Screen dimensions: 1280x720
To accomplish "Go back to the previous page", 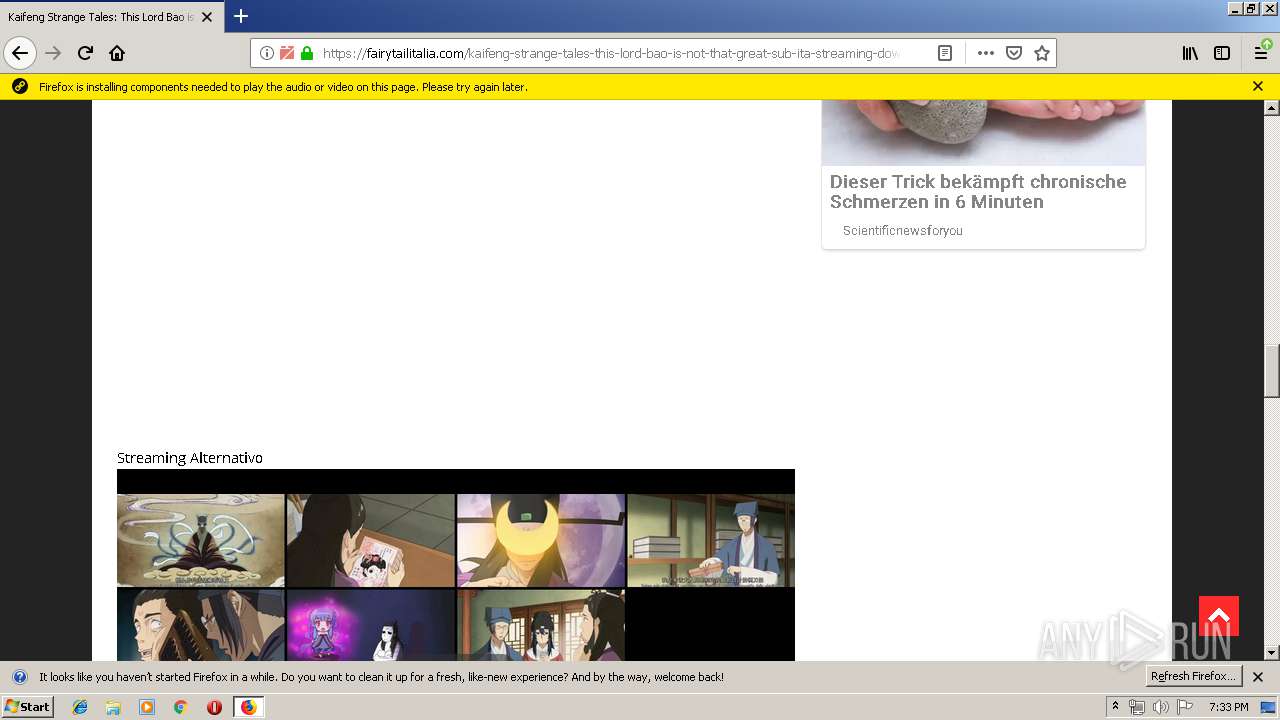I will coord(20,53).
